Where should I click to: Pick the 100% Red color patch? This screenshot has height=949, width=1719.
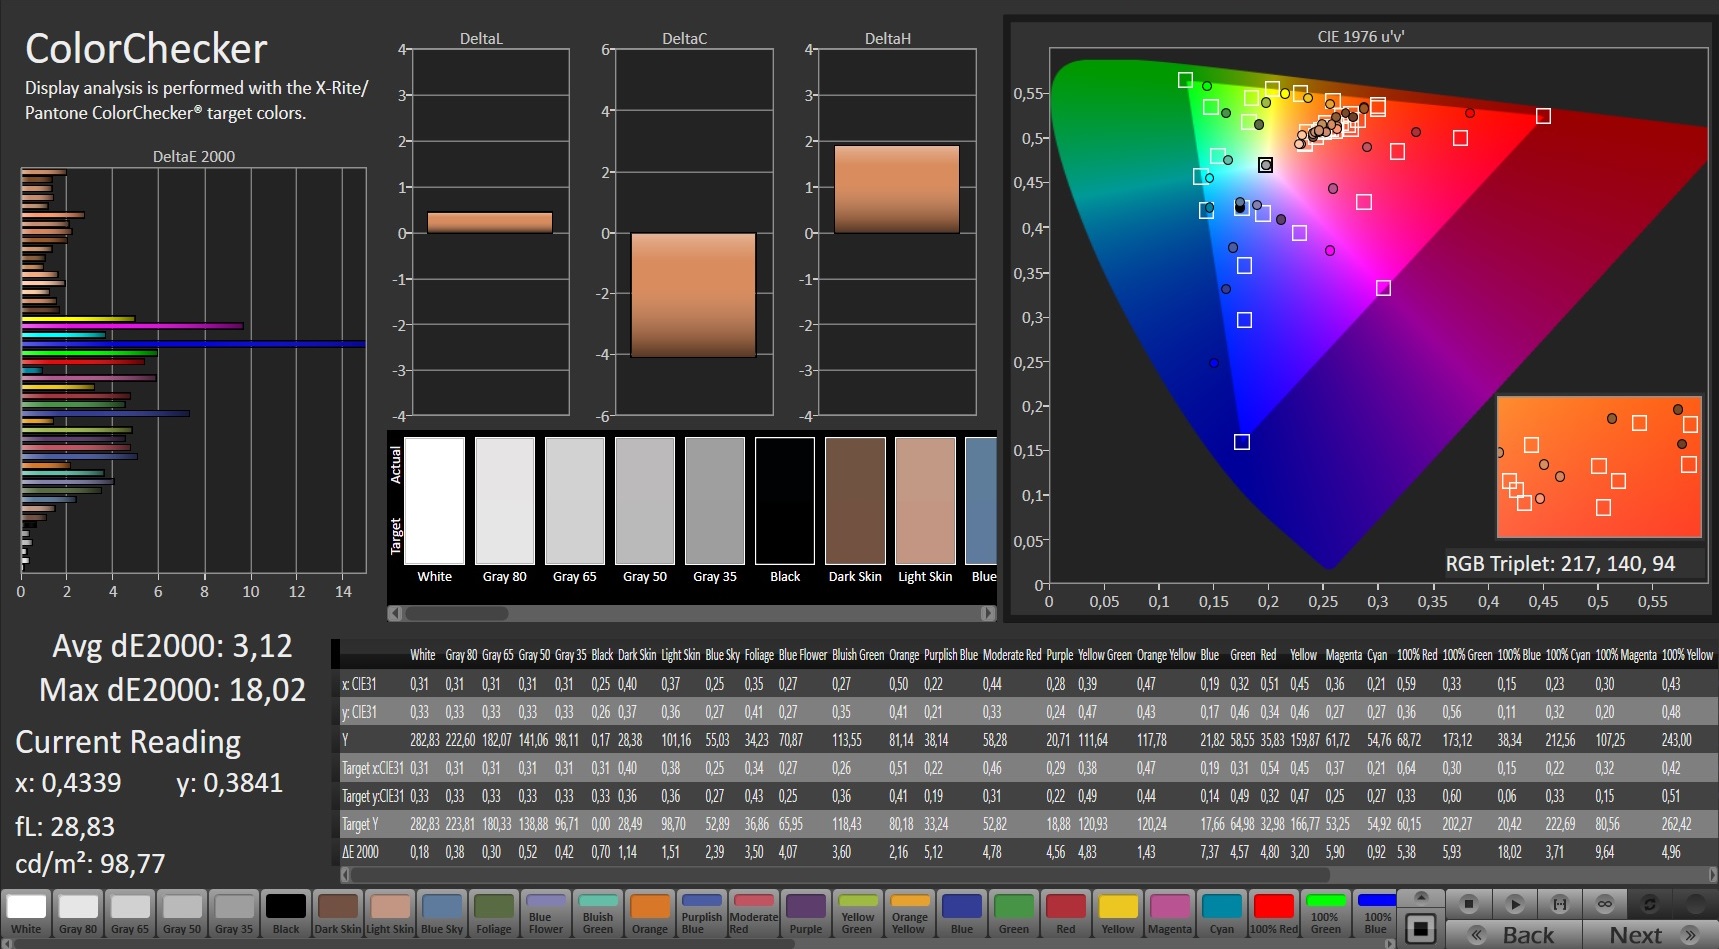[1273, 913]
